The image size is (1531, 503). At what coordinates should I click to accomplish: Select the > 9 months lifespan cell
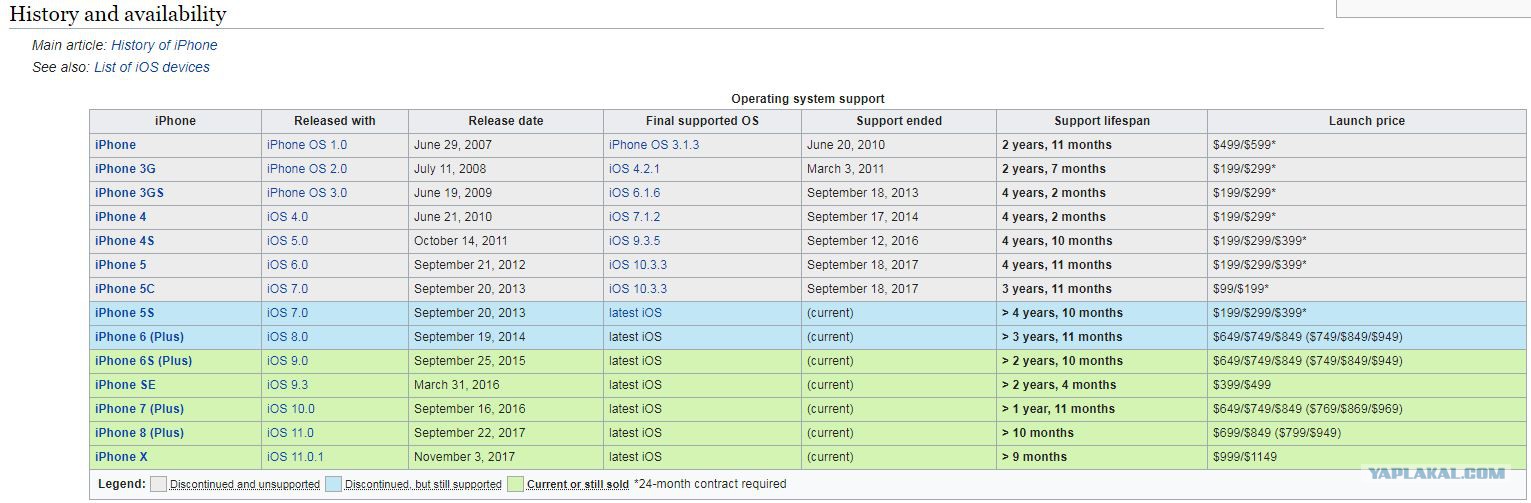tap(1102, 457)
